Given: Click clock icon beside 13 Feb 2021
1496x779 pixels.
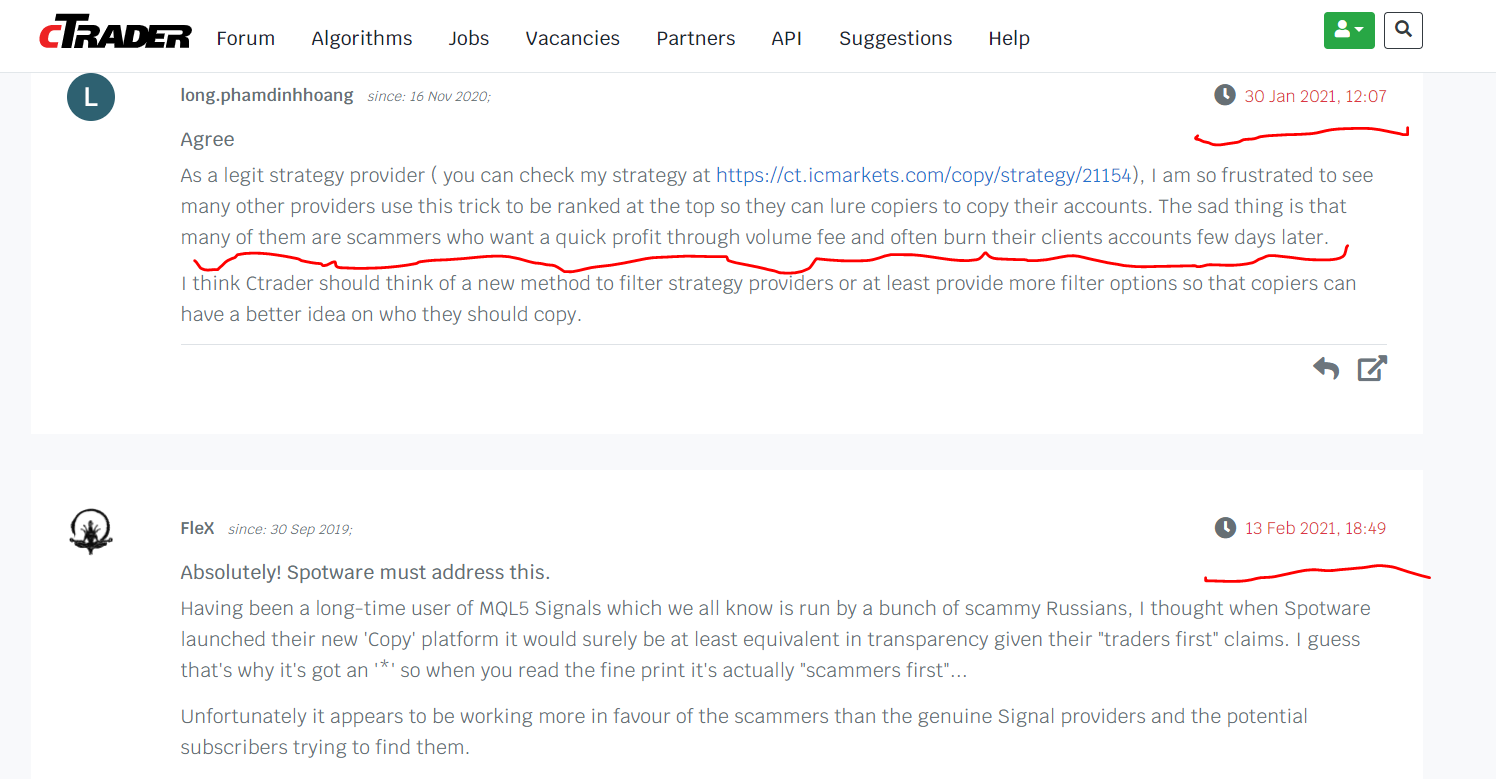Looking at the screenshot, I should click(1225, 527).
